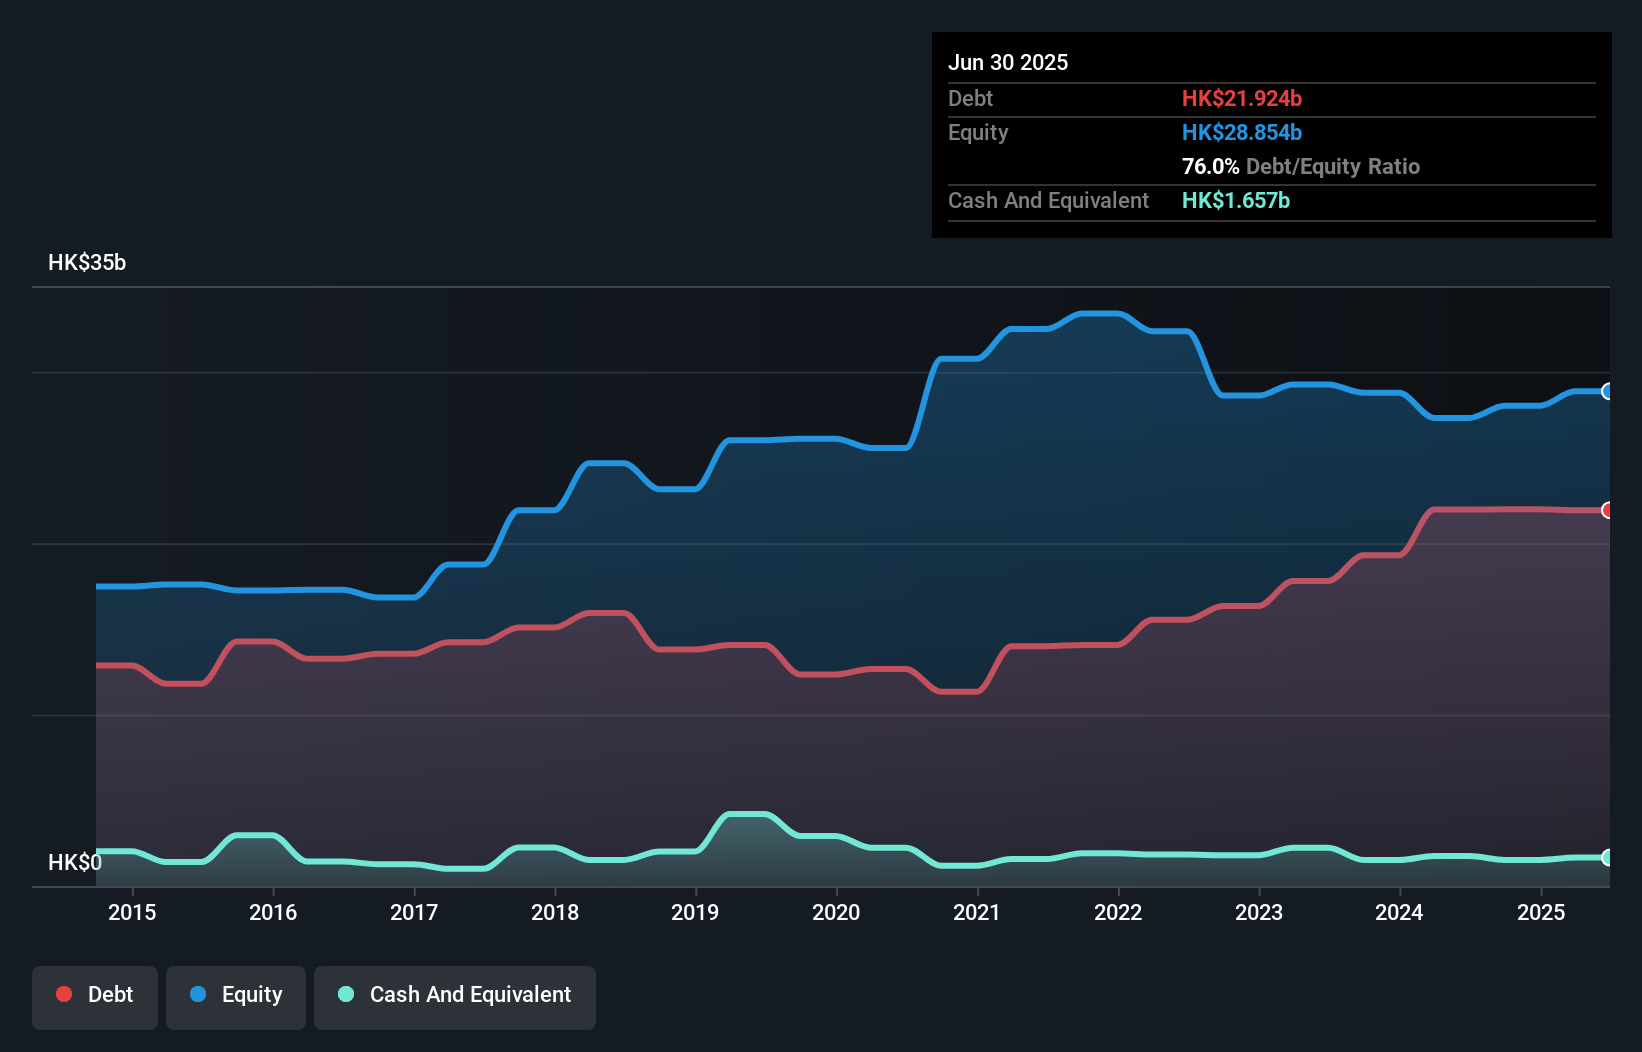This screenshot has height=1052, width=1642.
Task: Click the equity line peak near 2022
Action: (x=1100, y=313)
